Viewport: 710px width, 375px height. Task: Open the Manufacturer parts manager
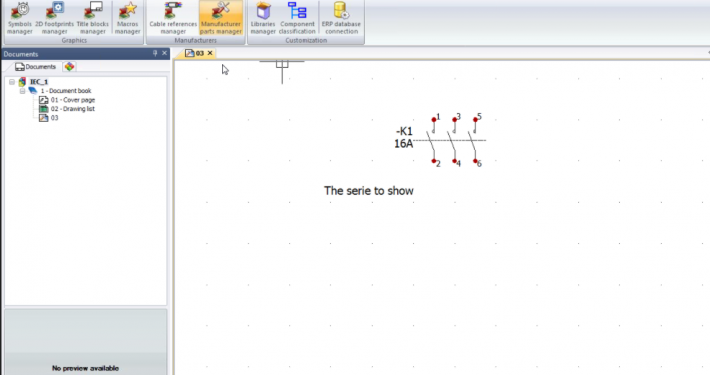point(221,18)
